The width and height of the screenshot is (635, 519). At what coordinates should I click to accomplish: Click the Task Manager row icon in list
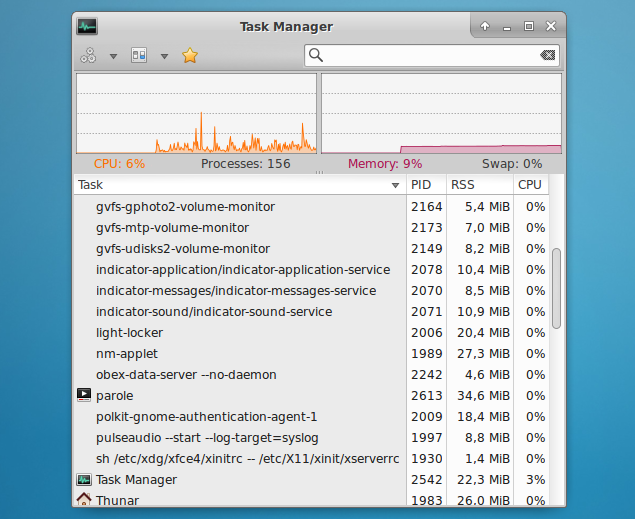click(84, 479)
